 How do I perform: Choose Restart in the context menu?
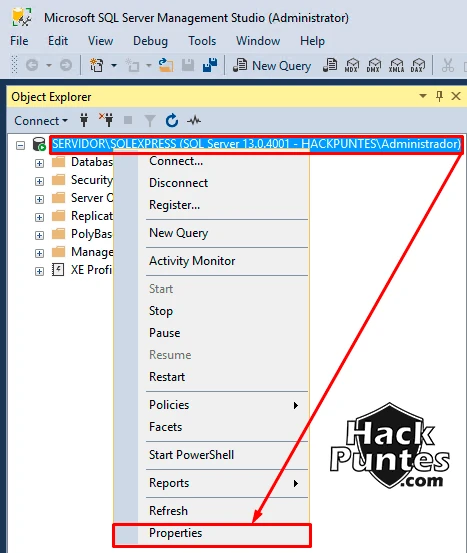tap(211, 377)
